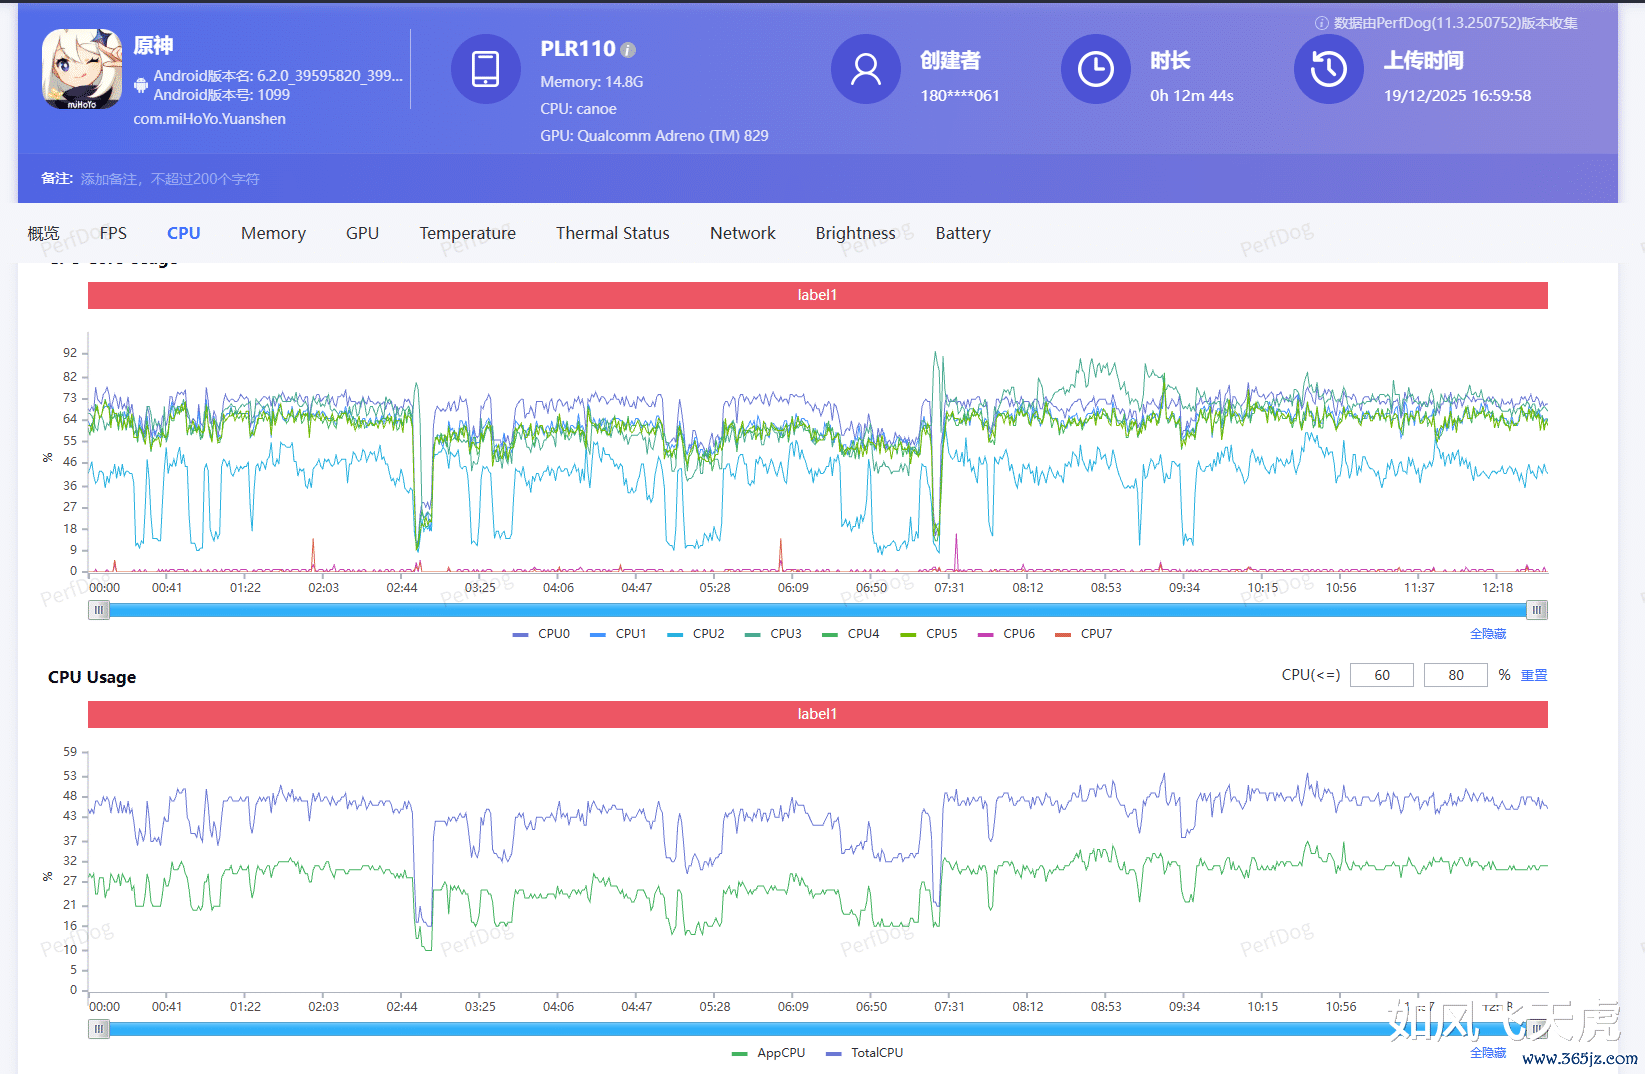Grab left handle of core usage time slider
Viewport: 1645px width, 1074px height.
pyautogui.click(x=99, y=610)
